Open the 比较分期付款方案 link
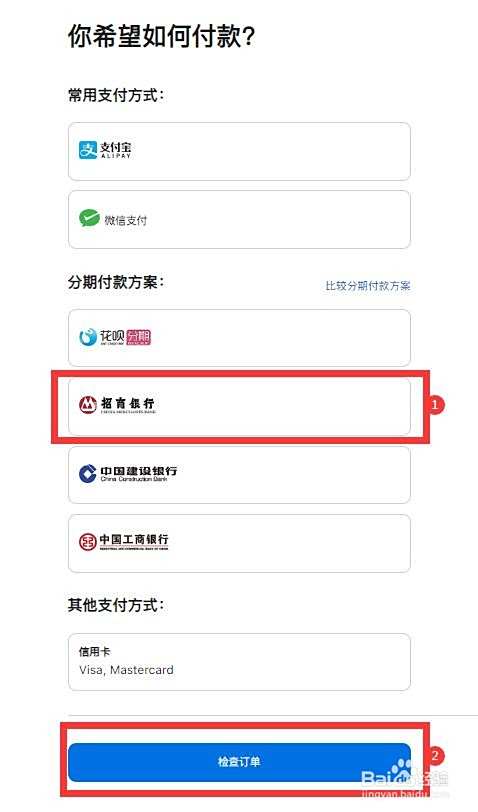This screenshot has width=478, height=812. [368, 285]
